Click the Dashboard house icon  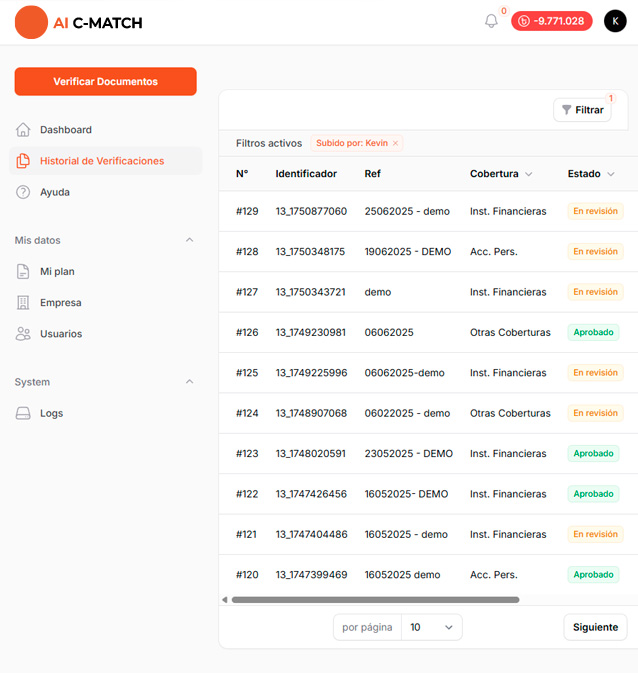pyautogui.click(x=23, y=130)
